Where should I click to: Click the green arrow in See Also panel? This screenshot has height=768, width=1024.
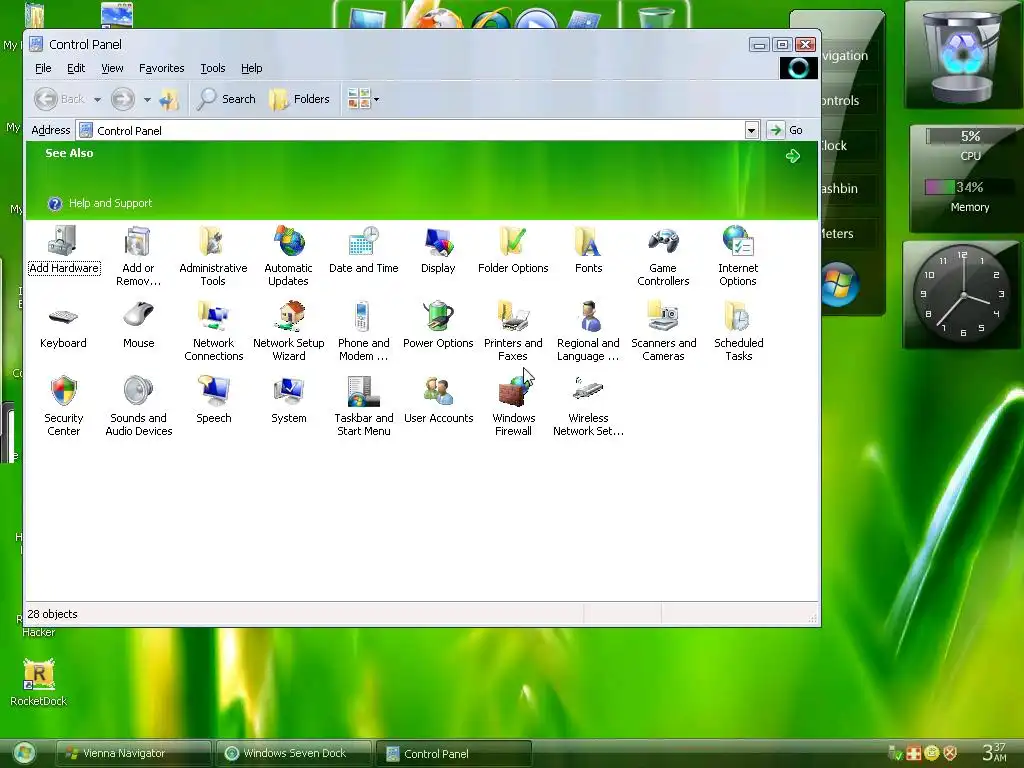[x=793, y=156]
